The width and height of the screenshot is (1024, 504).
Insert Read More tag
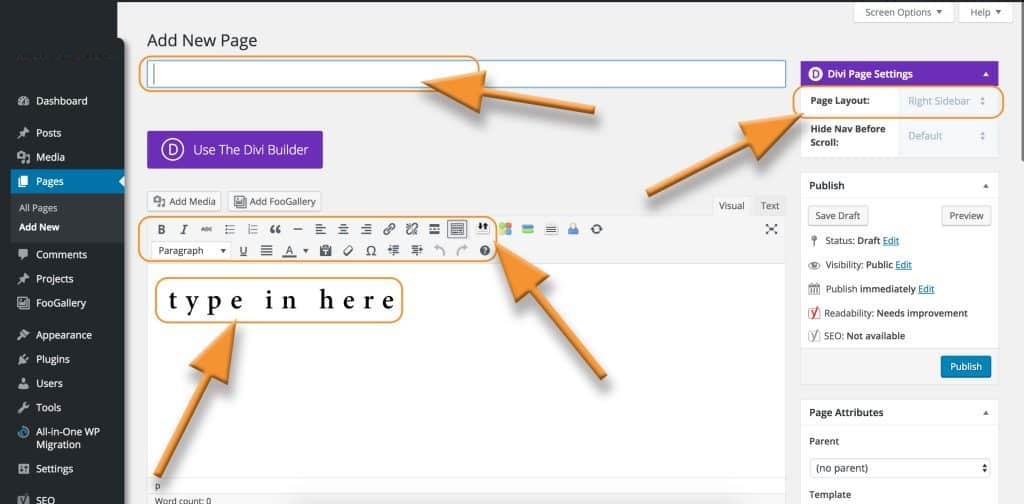point(434,229)
